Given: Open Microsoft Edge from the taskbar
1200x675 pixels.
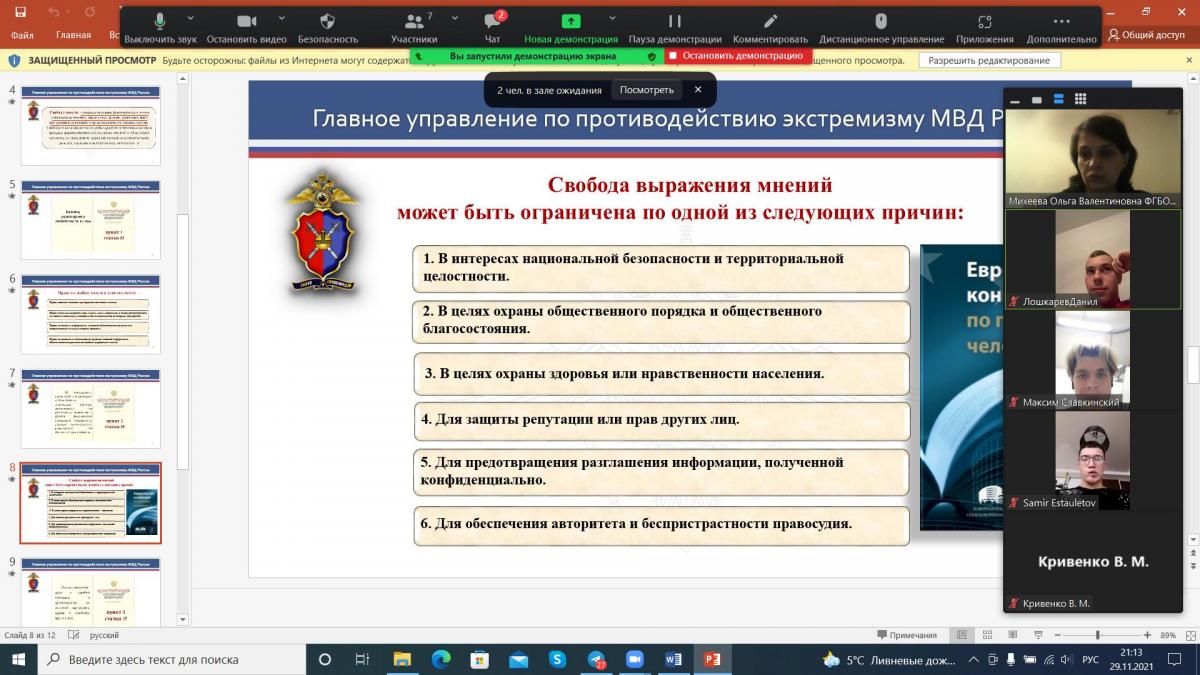Looking at the screenshot, I should (440, 659).
